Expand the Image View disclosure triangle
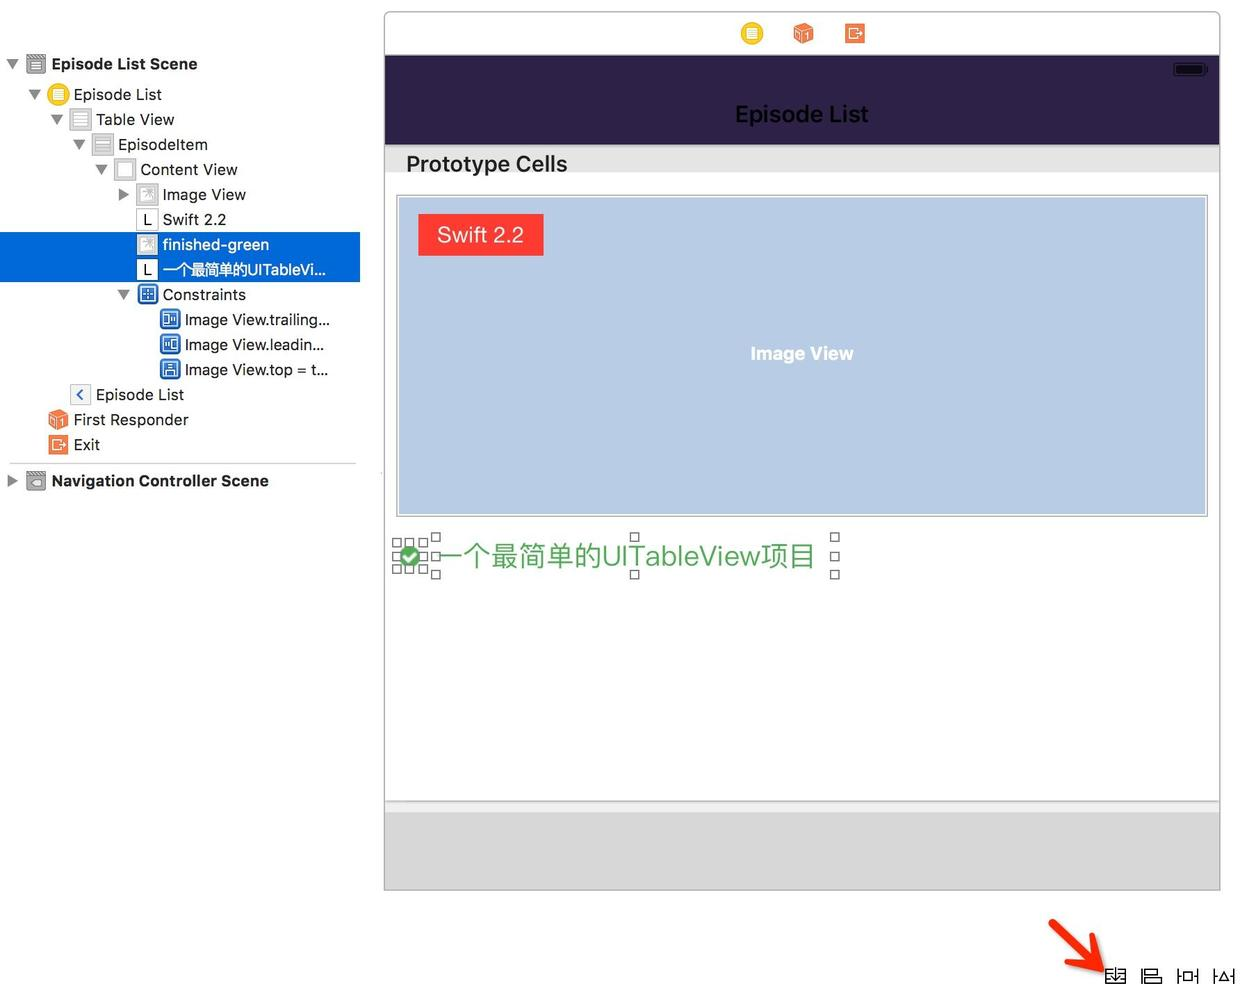This screenshot has height=995, width=1240. click(x=124, y=194)
